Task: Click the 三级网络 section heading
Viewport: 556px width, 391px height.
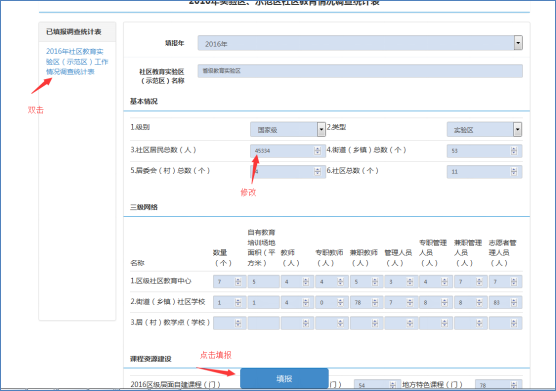Action: (144, 207)
